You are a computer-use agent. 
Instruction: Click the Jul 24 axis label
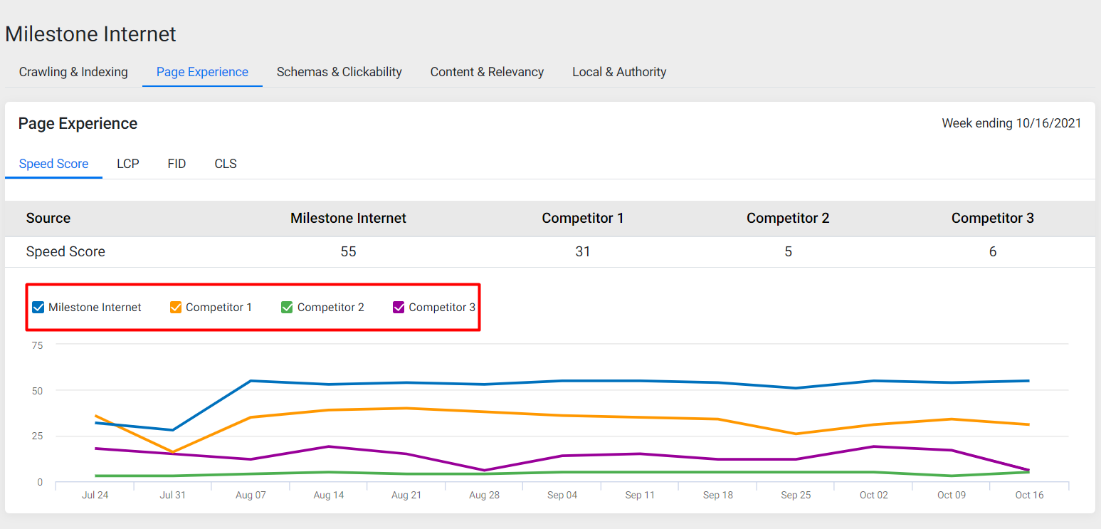point(95,495)
